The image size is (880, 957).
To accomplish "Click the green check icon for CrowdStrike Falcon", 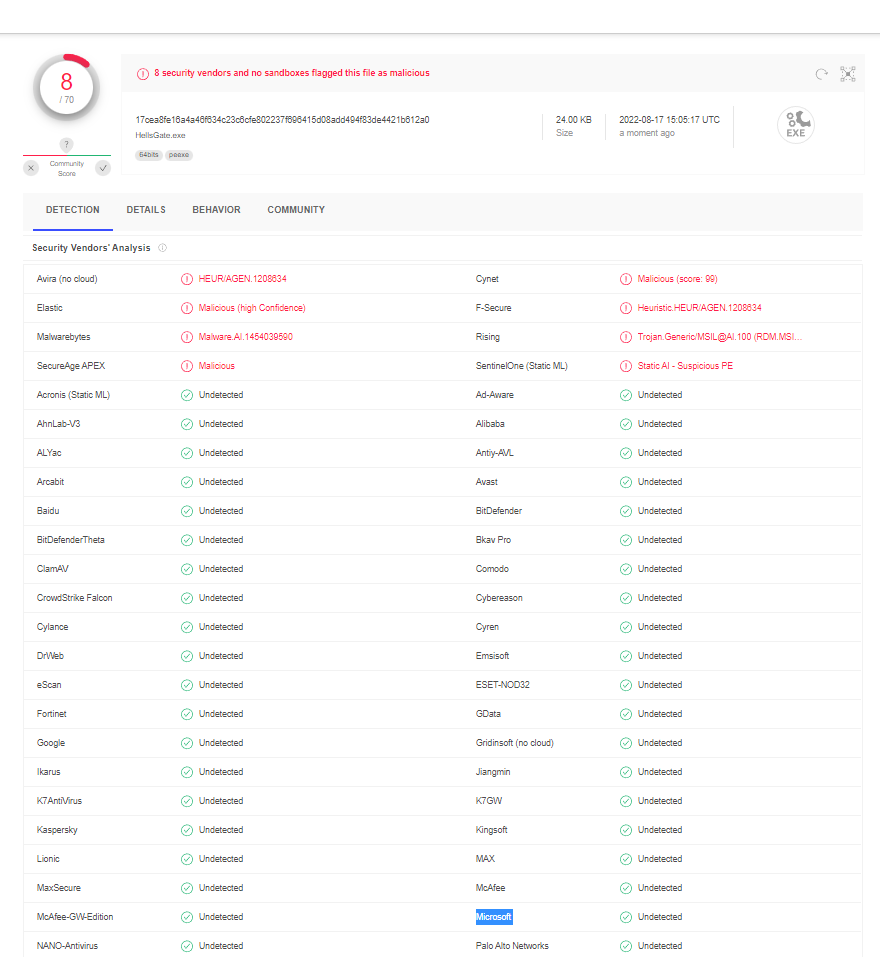I will pos(187,598).
